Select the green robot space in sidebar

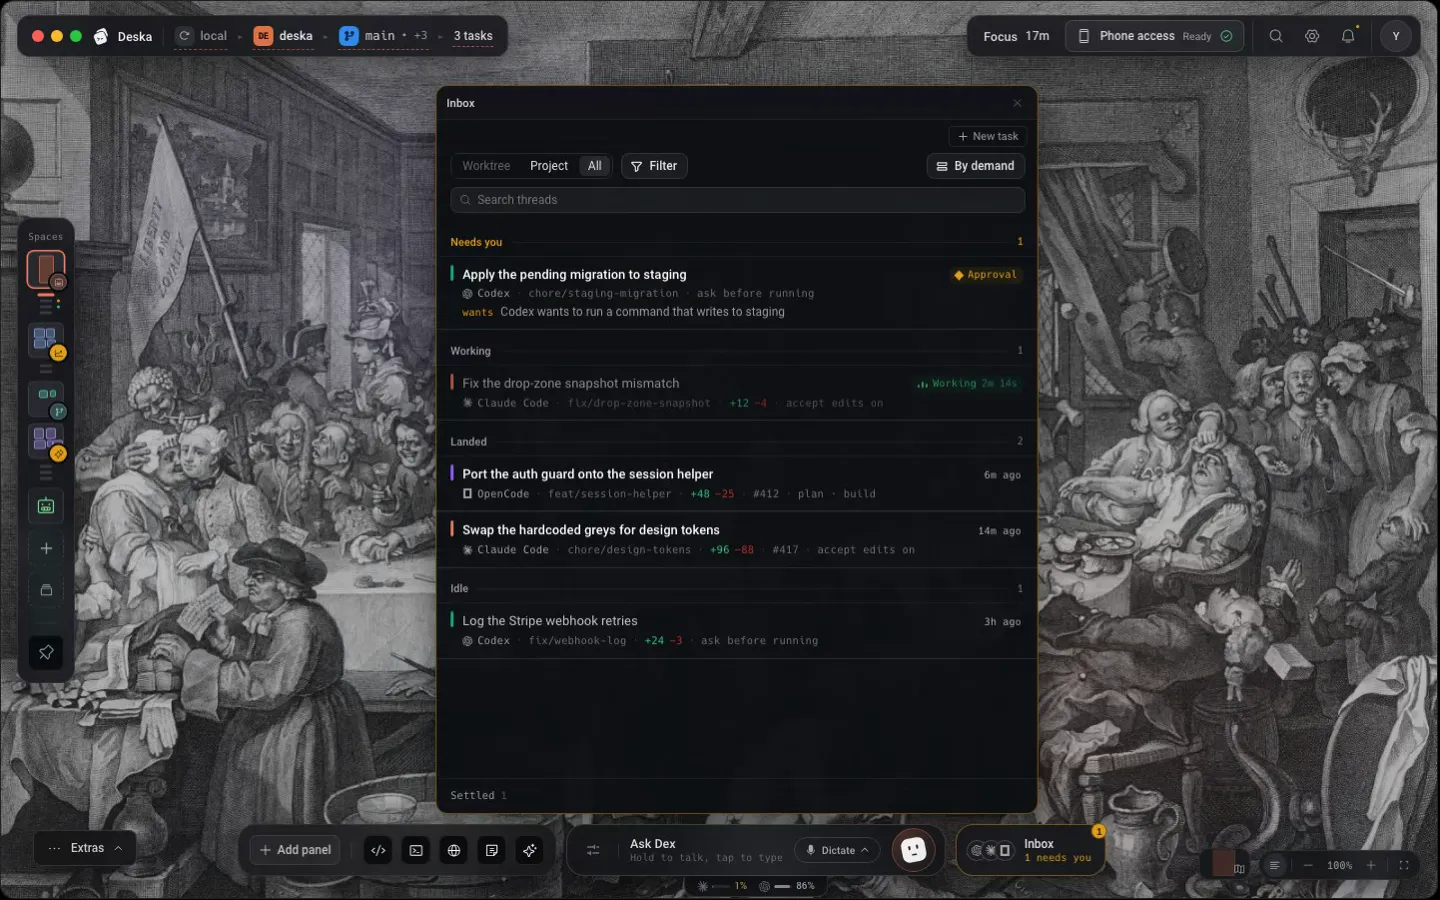pos(46,506)
